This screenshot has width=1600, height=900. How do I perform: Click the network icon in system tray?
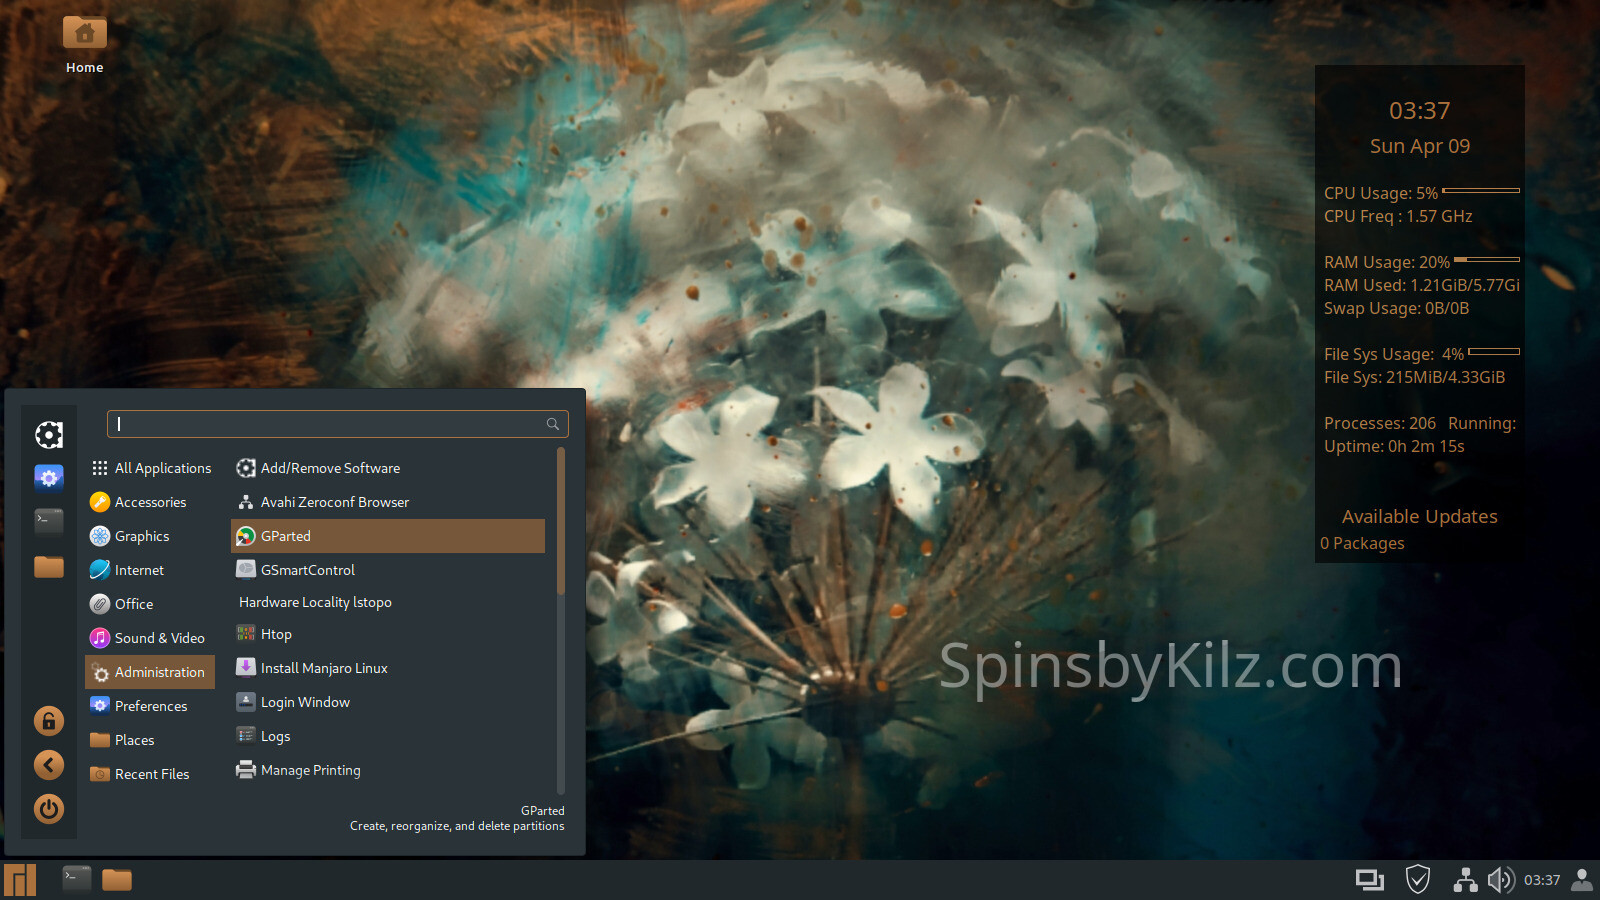pyautogui.click(x=1465, y=880)
